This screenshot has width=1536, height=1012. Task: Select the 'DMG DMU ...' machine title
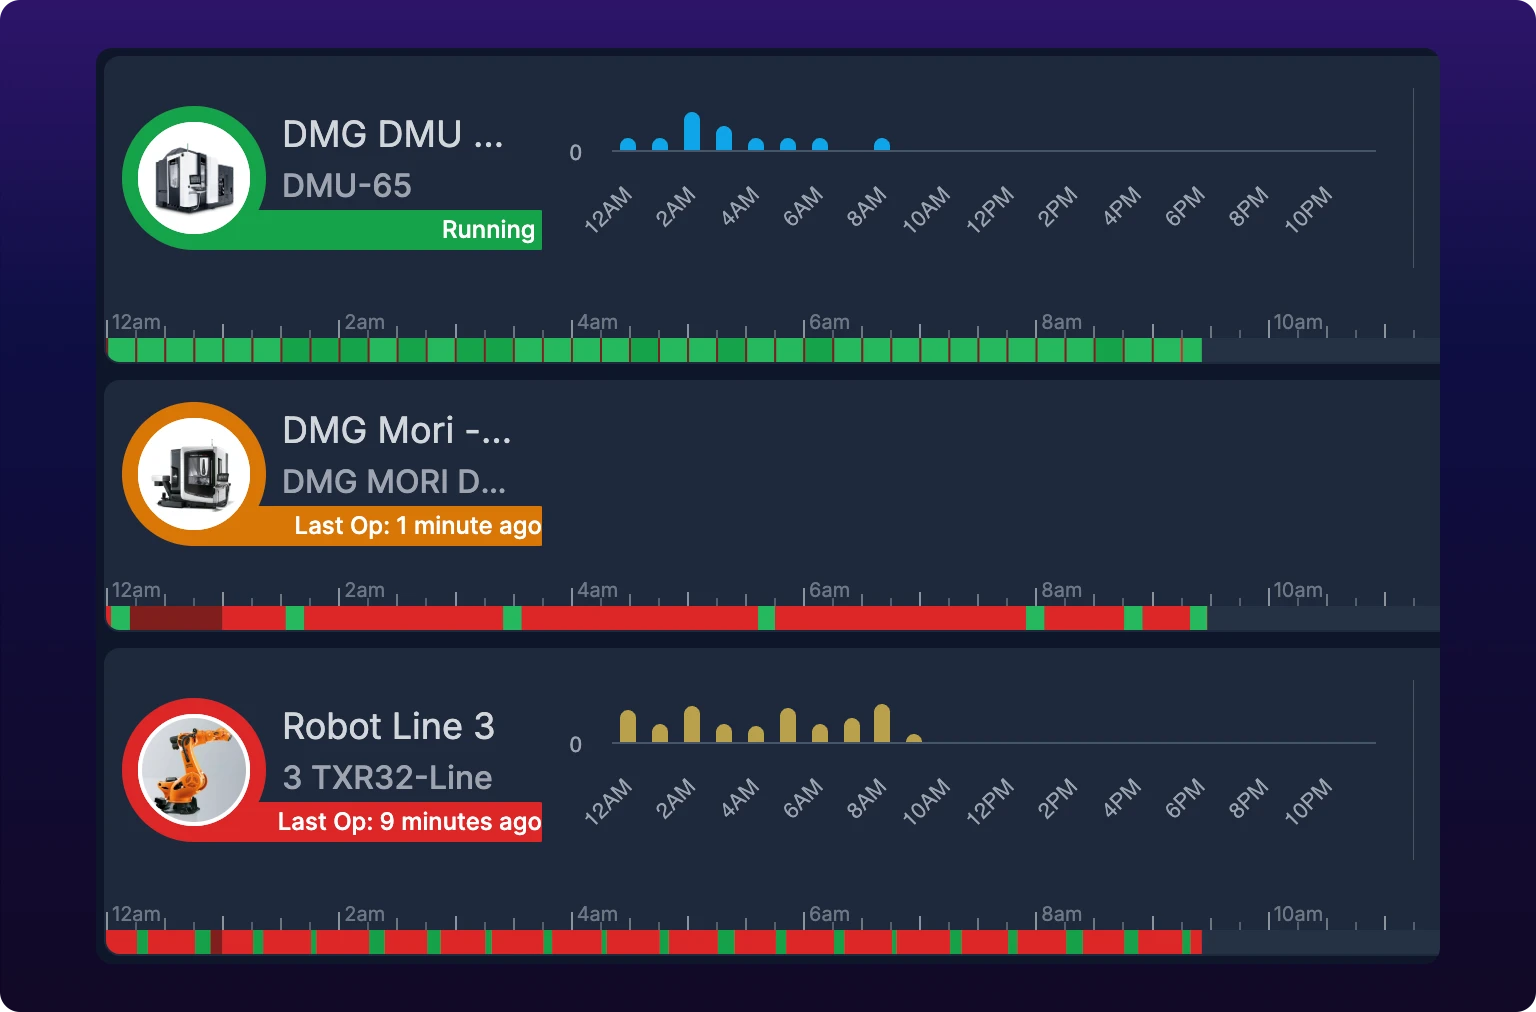click(x=393, y=134)
